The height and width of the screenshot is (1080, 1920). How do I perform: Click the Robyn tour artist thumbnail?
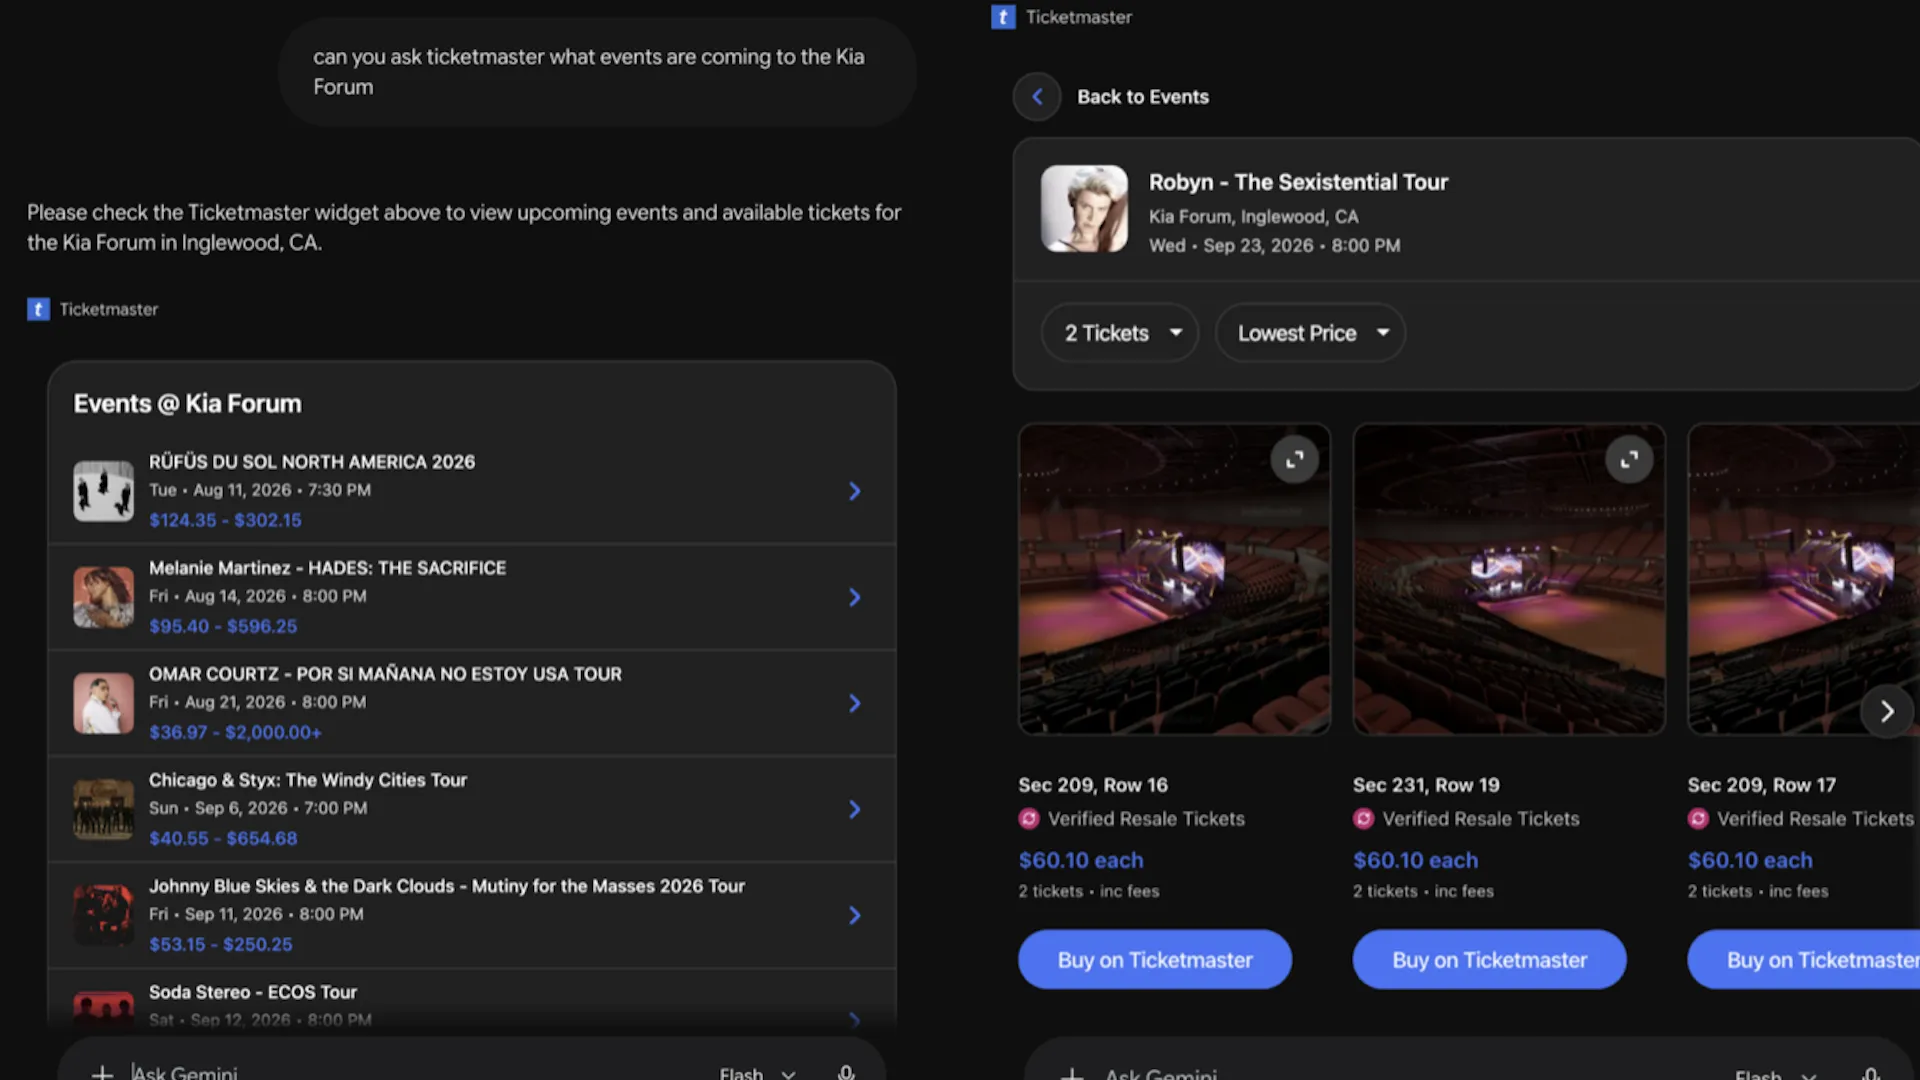[1084, 209]
